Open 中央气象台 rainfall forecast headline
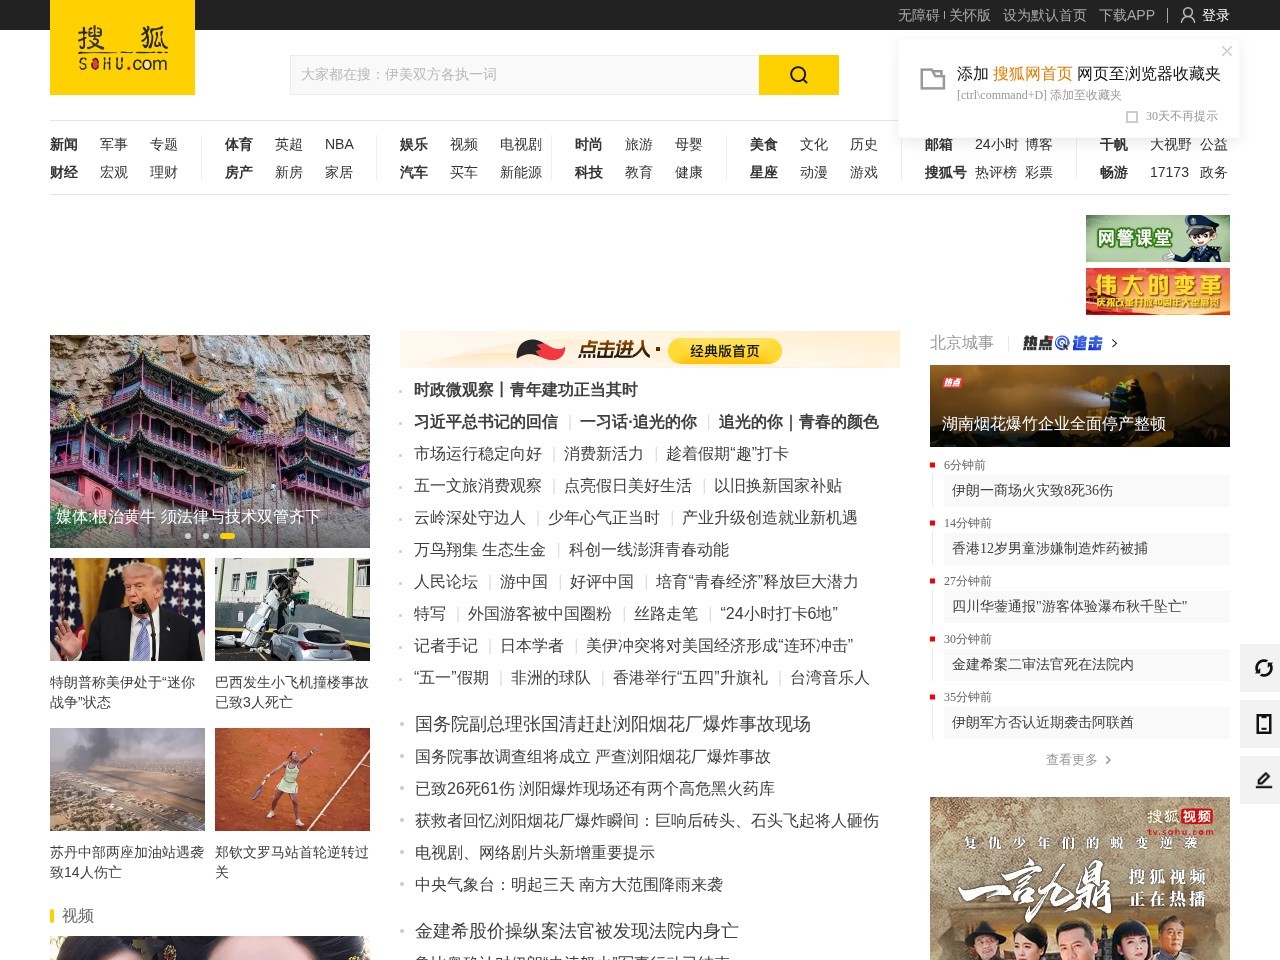The image size is (1280, 960). [569, 885]
